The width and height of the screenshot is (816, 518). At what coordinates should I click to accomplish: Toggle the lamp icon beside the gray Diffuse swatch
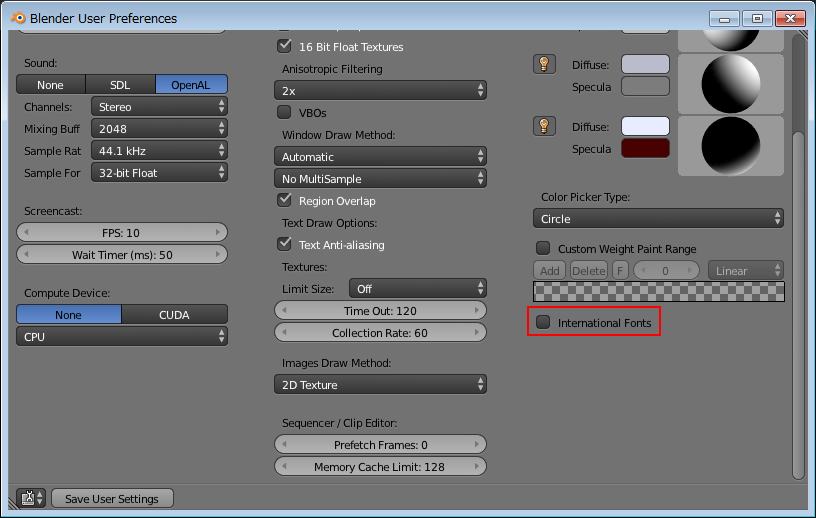click(x=544, y=65)
